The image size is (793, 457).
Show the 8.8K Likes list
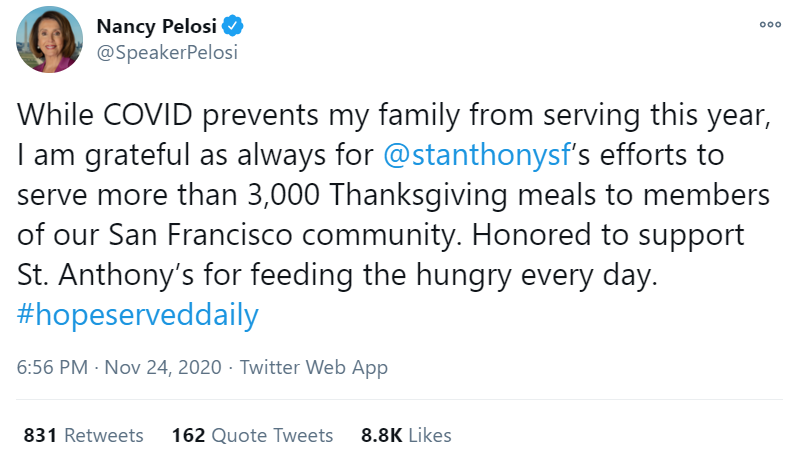tap(406, 435)
